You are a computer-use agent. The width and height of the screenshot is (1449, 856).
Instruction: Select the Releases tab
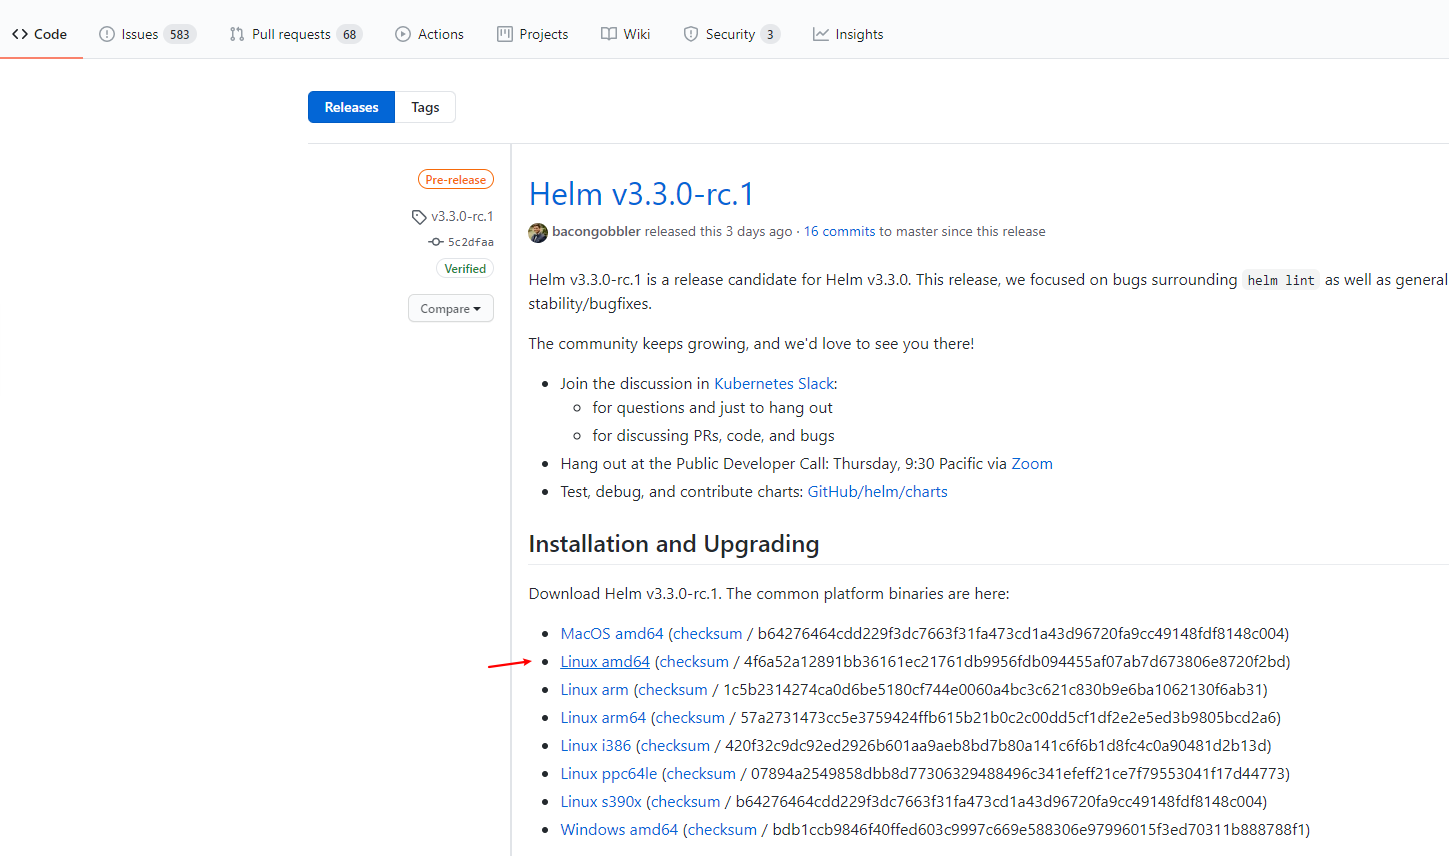(352, 107)
